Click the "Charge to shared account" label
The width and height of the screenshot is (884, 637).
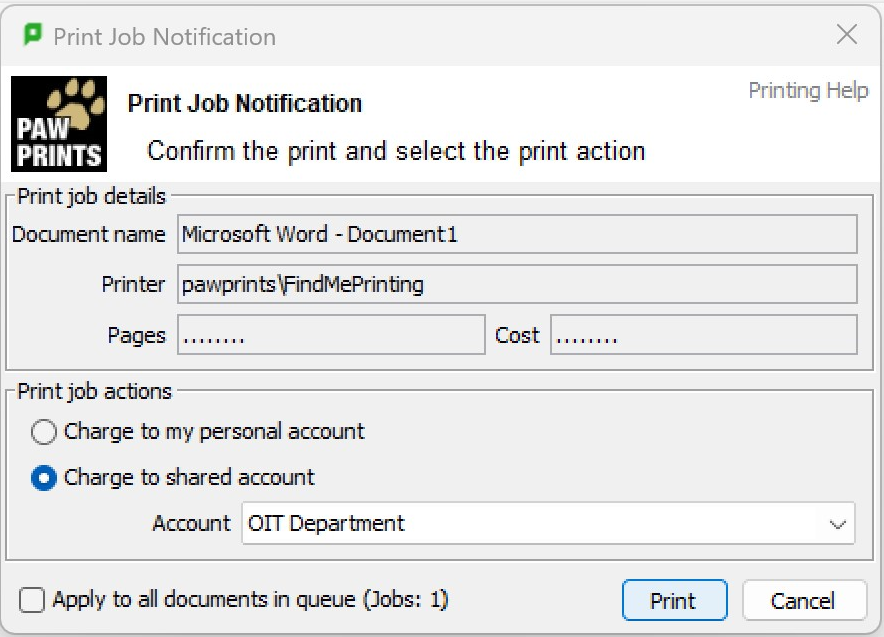pyautogui.click(x=189, y=477)
